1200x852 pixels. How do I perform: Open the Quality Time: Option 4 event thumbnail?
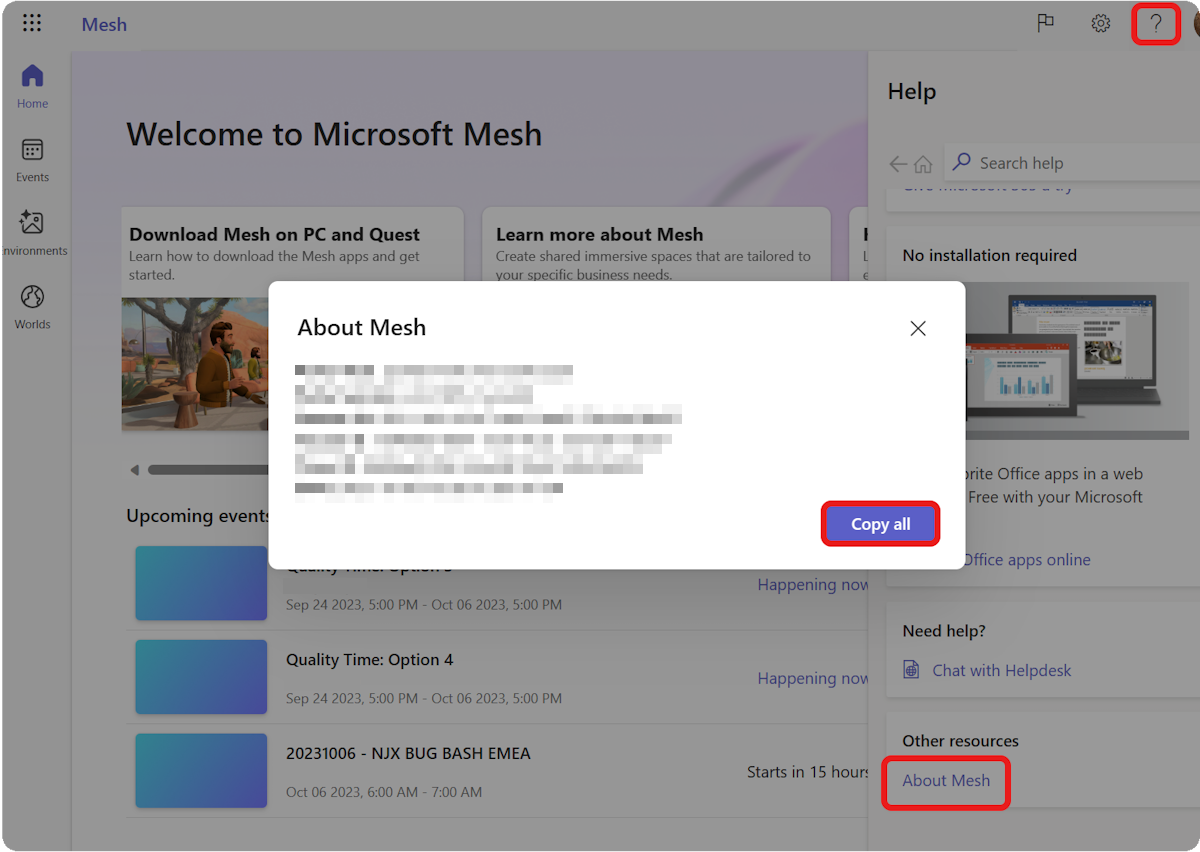coord(200,677)
